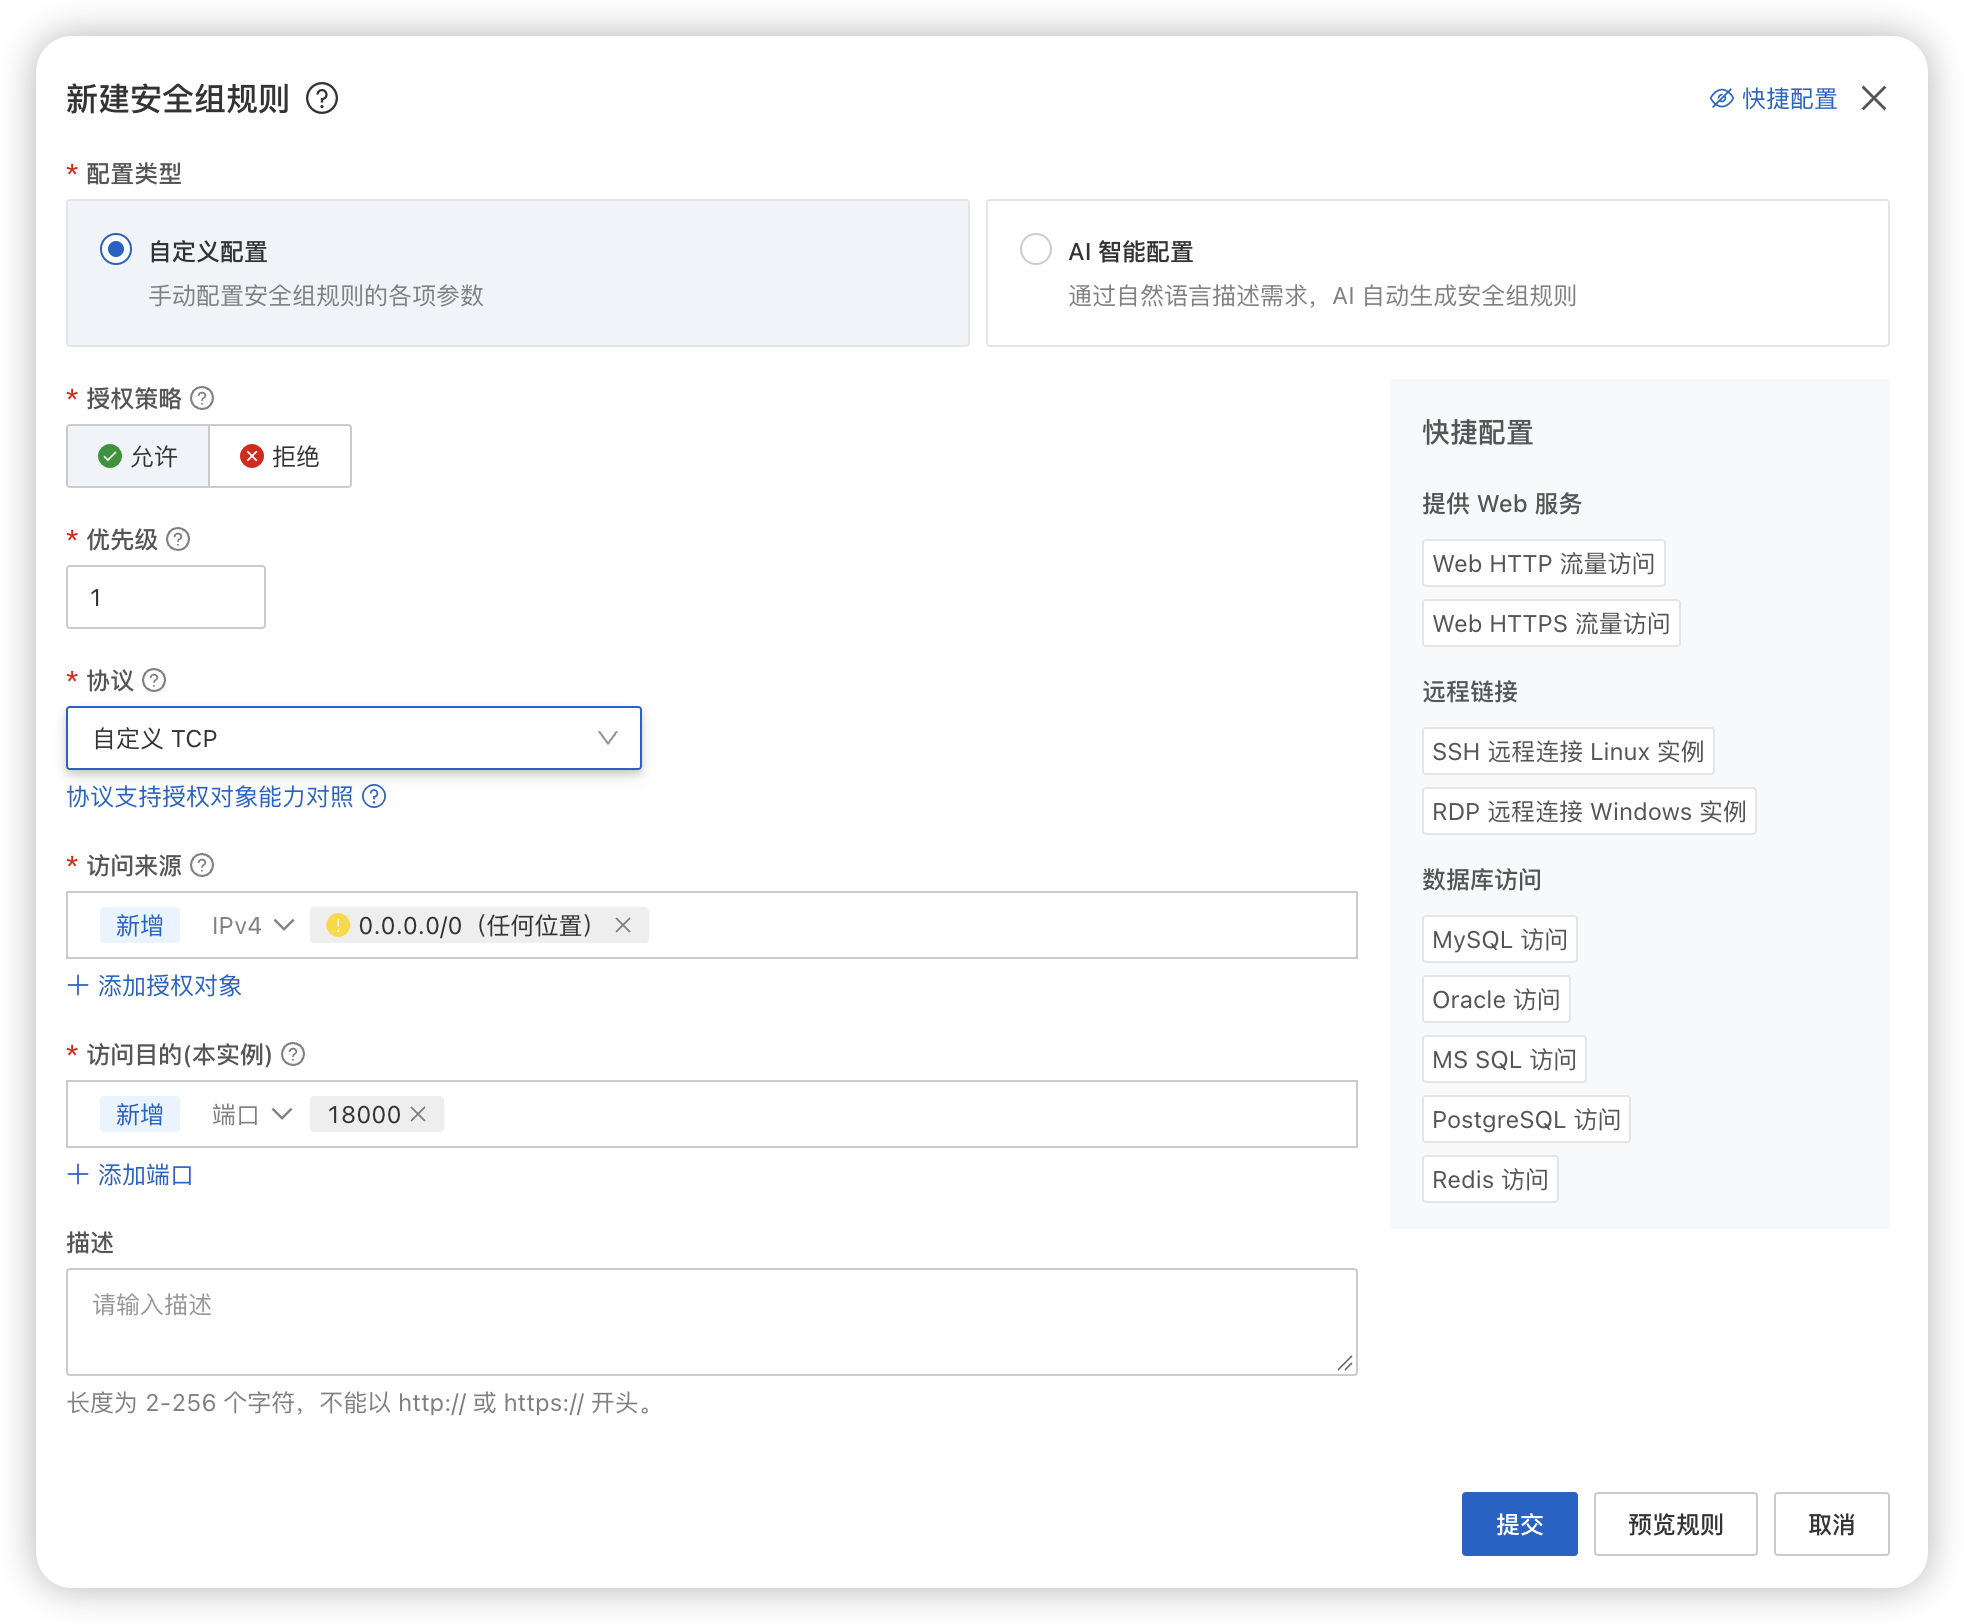This screenshot has height=1624, width=1964.
Task: Open help icon next to 授权策略
Action: coord(202,399)
